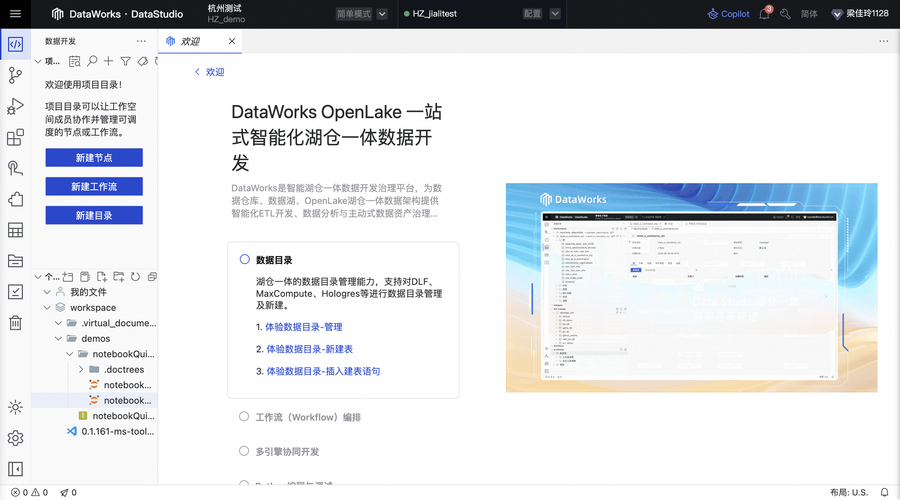900x500 pixels.
Task: Collapse the workspace tree node
Action: 48,308
